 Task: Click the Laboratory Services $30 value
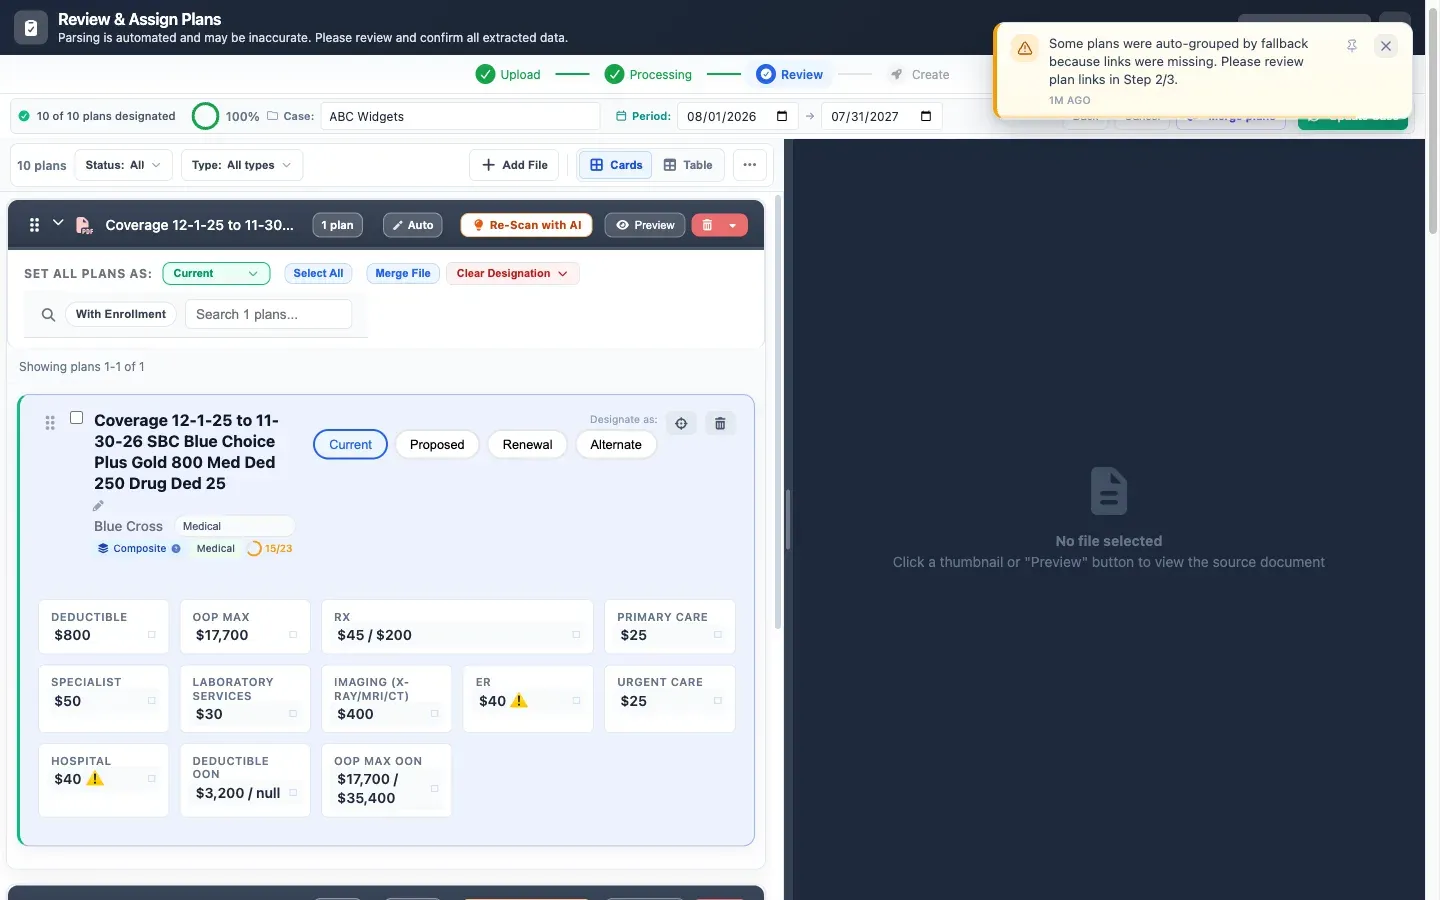pyautogui.click(x=209, y=714)
